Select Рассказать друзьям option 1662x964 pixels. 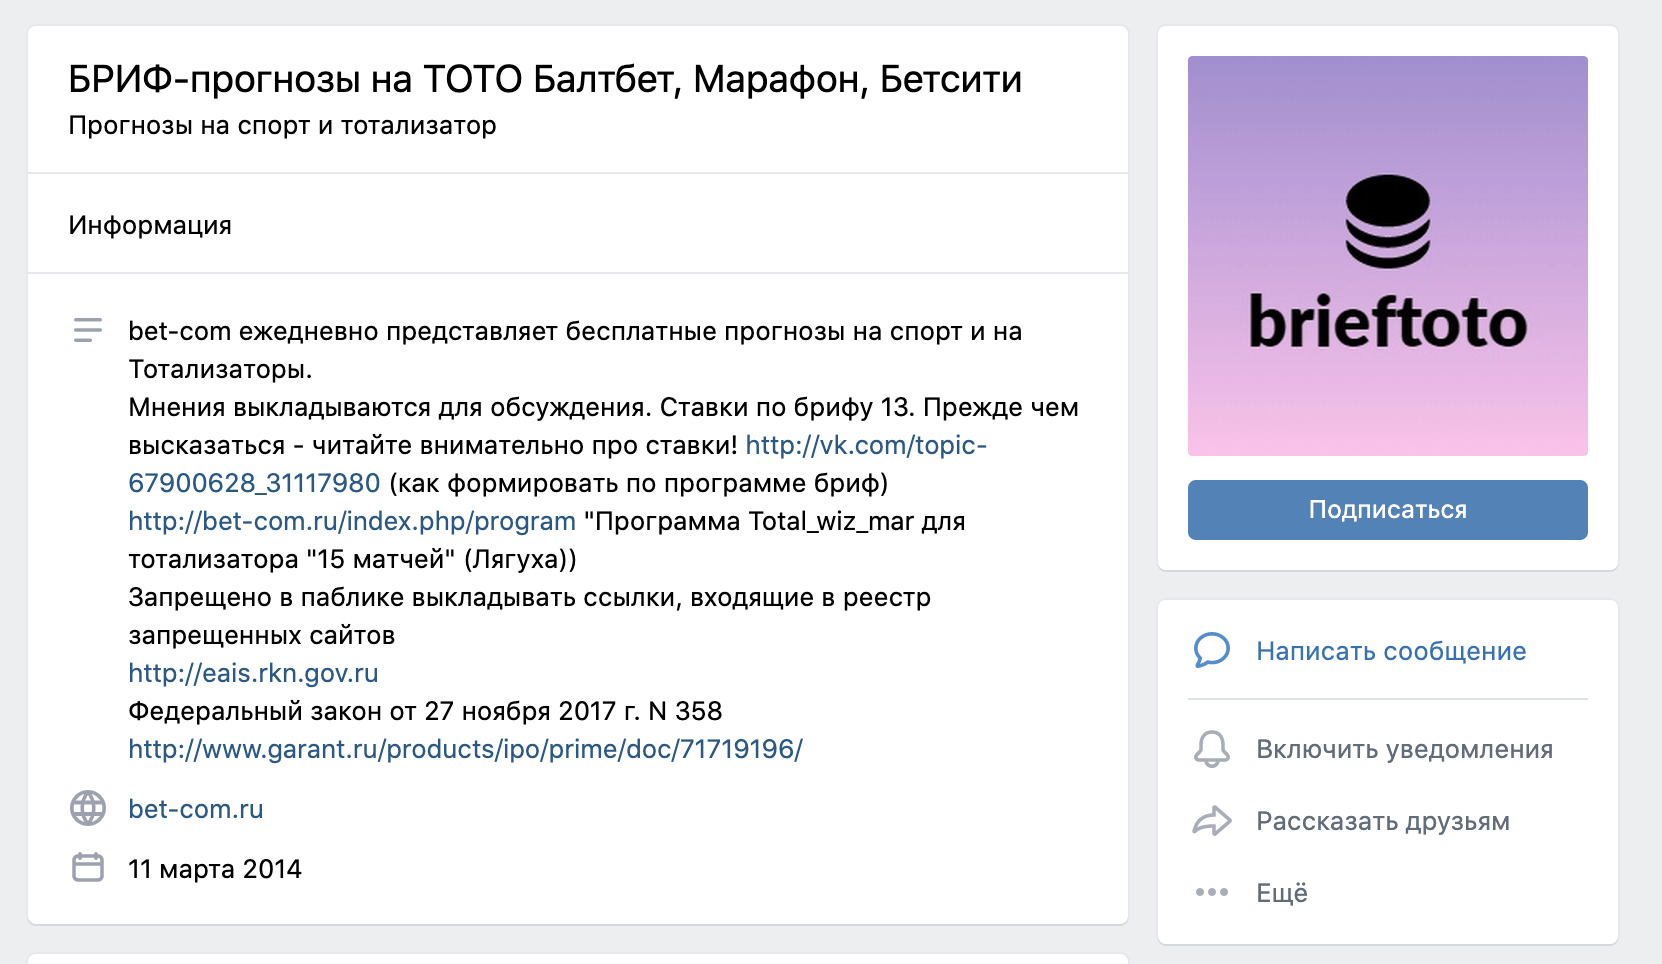[1383, 821]
